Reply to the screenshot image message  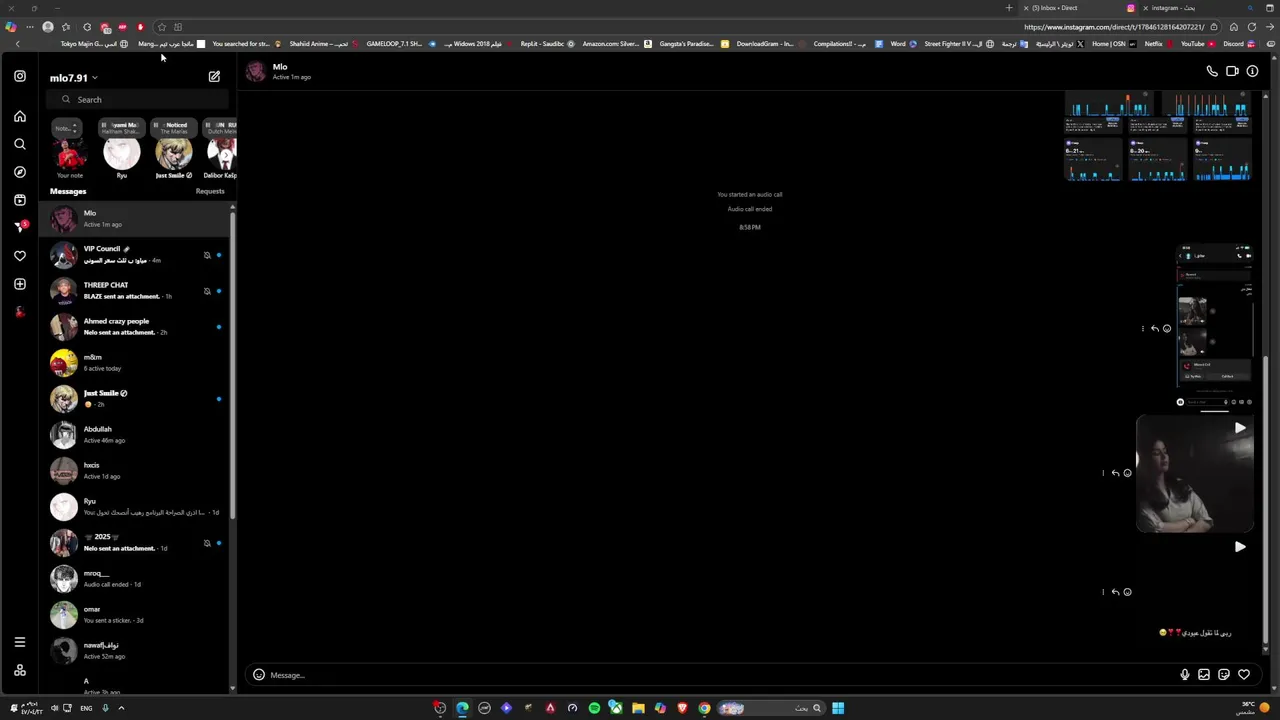point(1154,329)
